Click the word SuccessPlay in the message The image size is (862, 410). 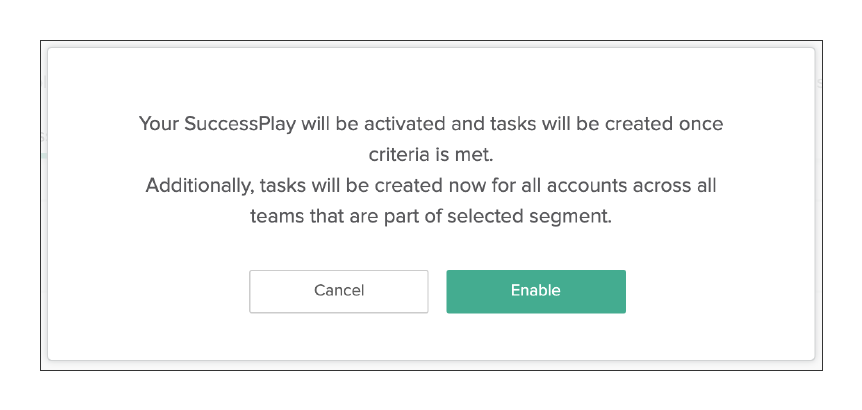click(240, 124)
